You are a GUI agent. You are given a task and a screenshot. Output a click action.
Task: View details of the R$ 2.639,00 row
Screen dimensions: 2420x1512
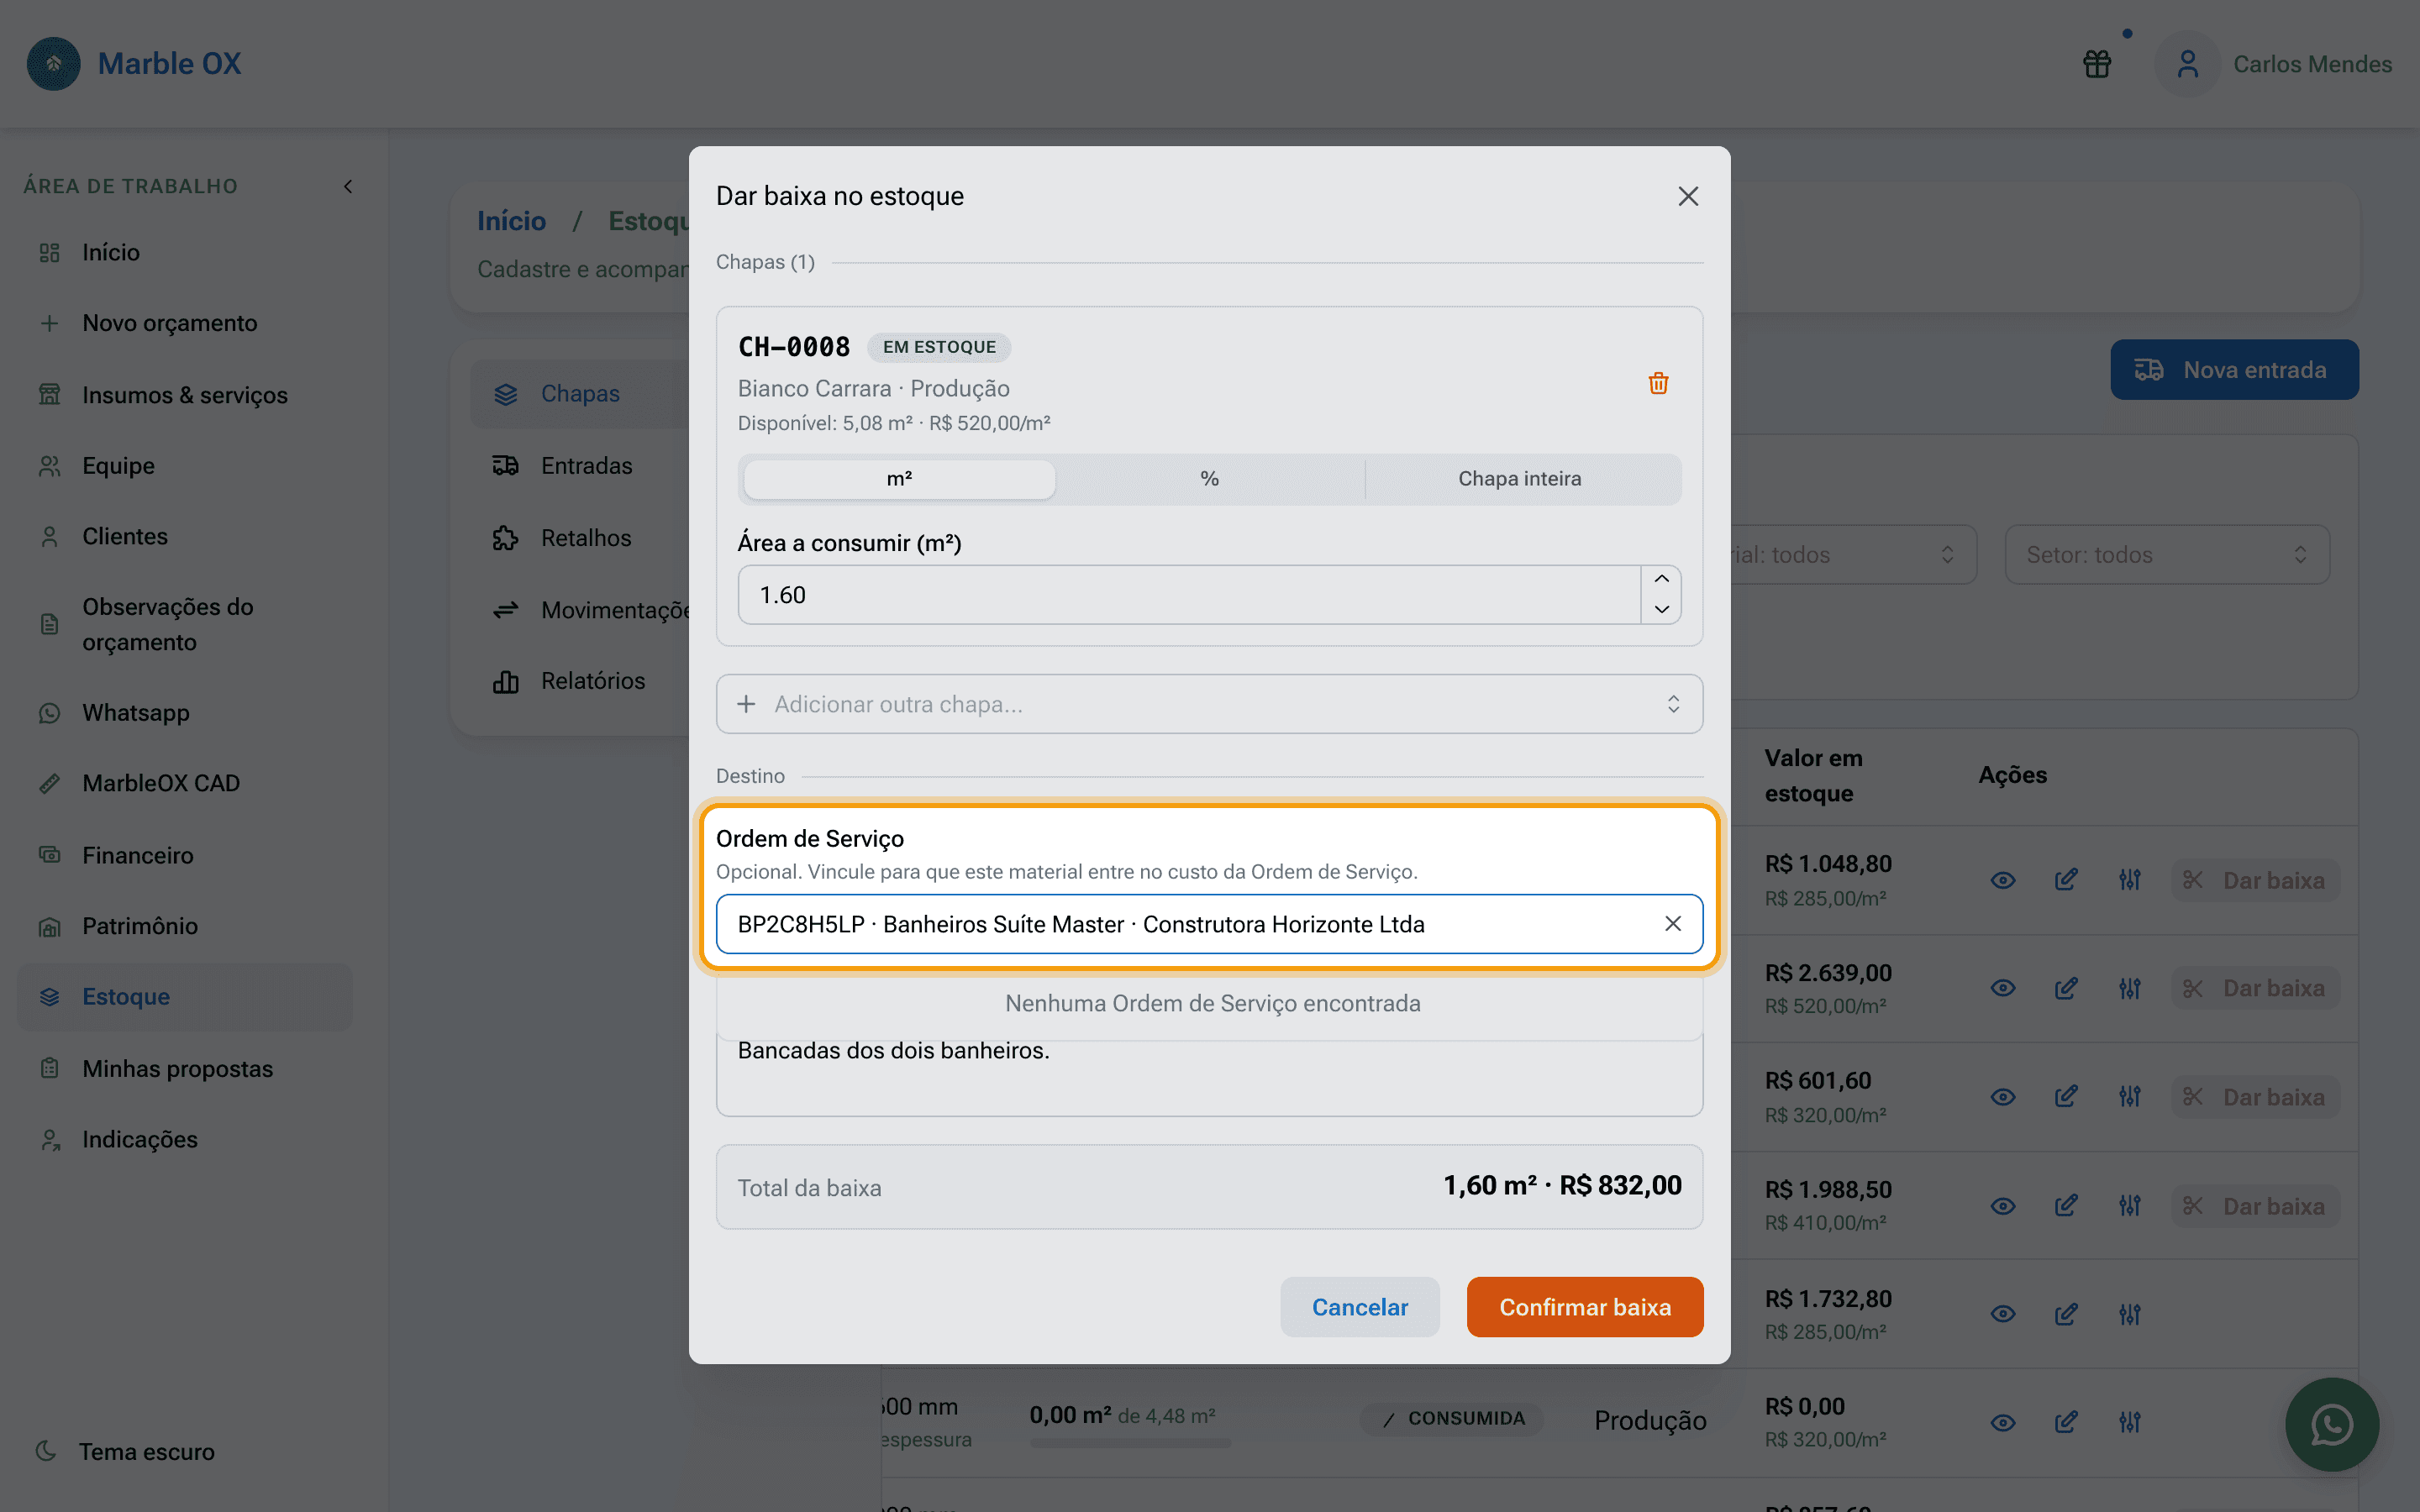pyautogui.click(x=2002, y=989)
